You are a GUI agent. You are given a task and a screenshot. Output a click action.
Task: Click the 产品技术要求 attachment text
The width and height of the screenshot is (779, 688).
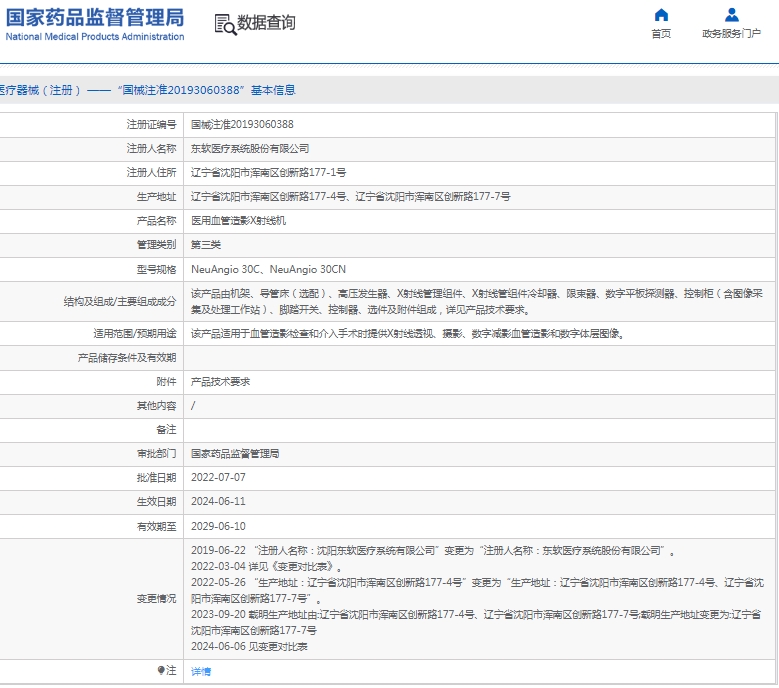coord(221,382)
